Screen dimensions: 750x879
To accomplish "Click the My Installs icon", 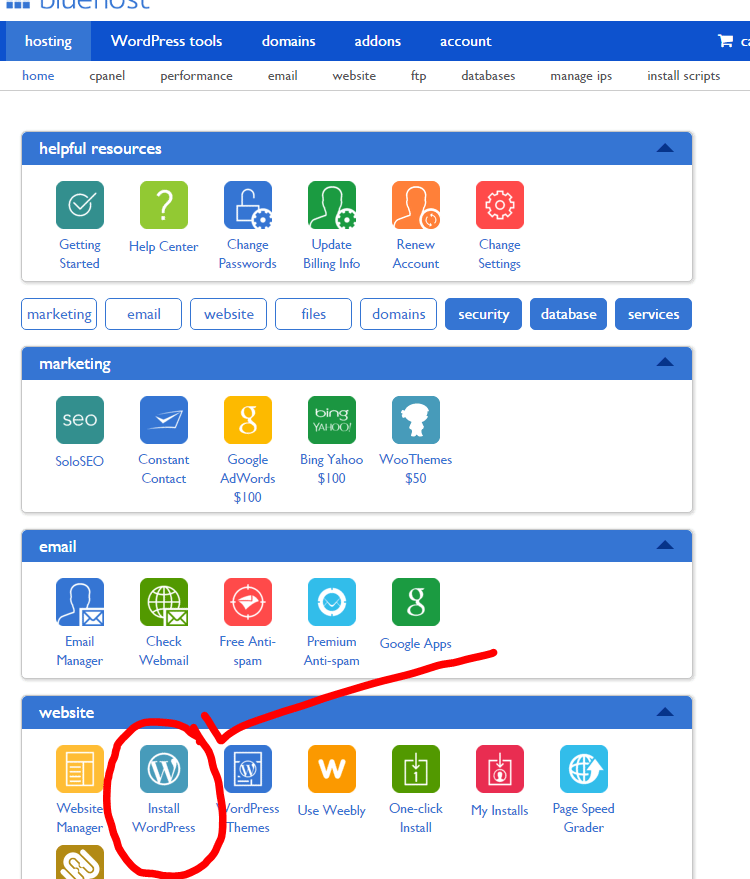I will tap(500, 769).
